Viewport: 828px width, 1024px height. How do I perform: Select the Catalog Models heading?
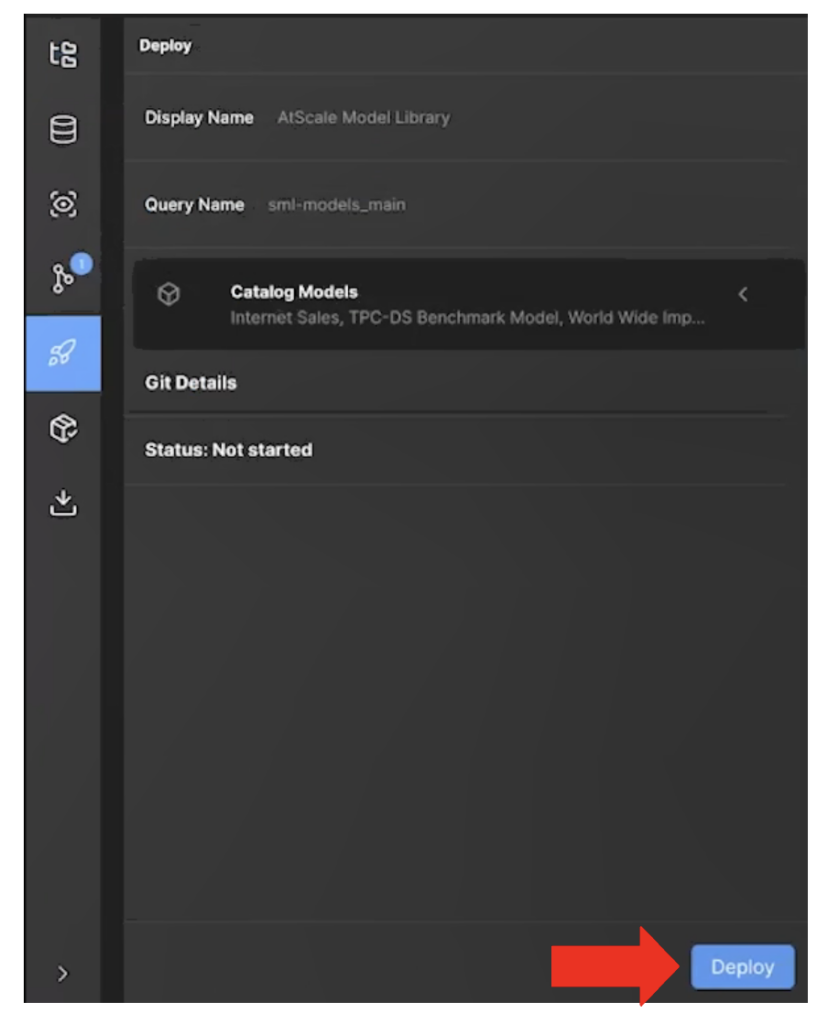click(x=294, y=292)
